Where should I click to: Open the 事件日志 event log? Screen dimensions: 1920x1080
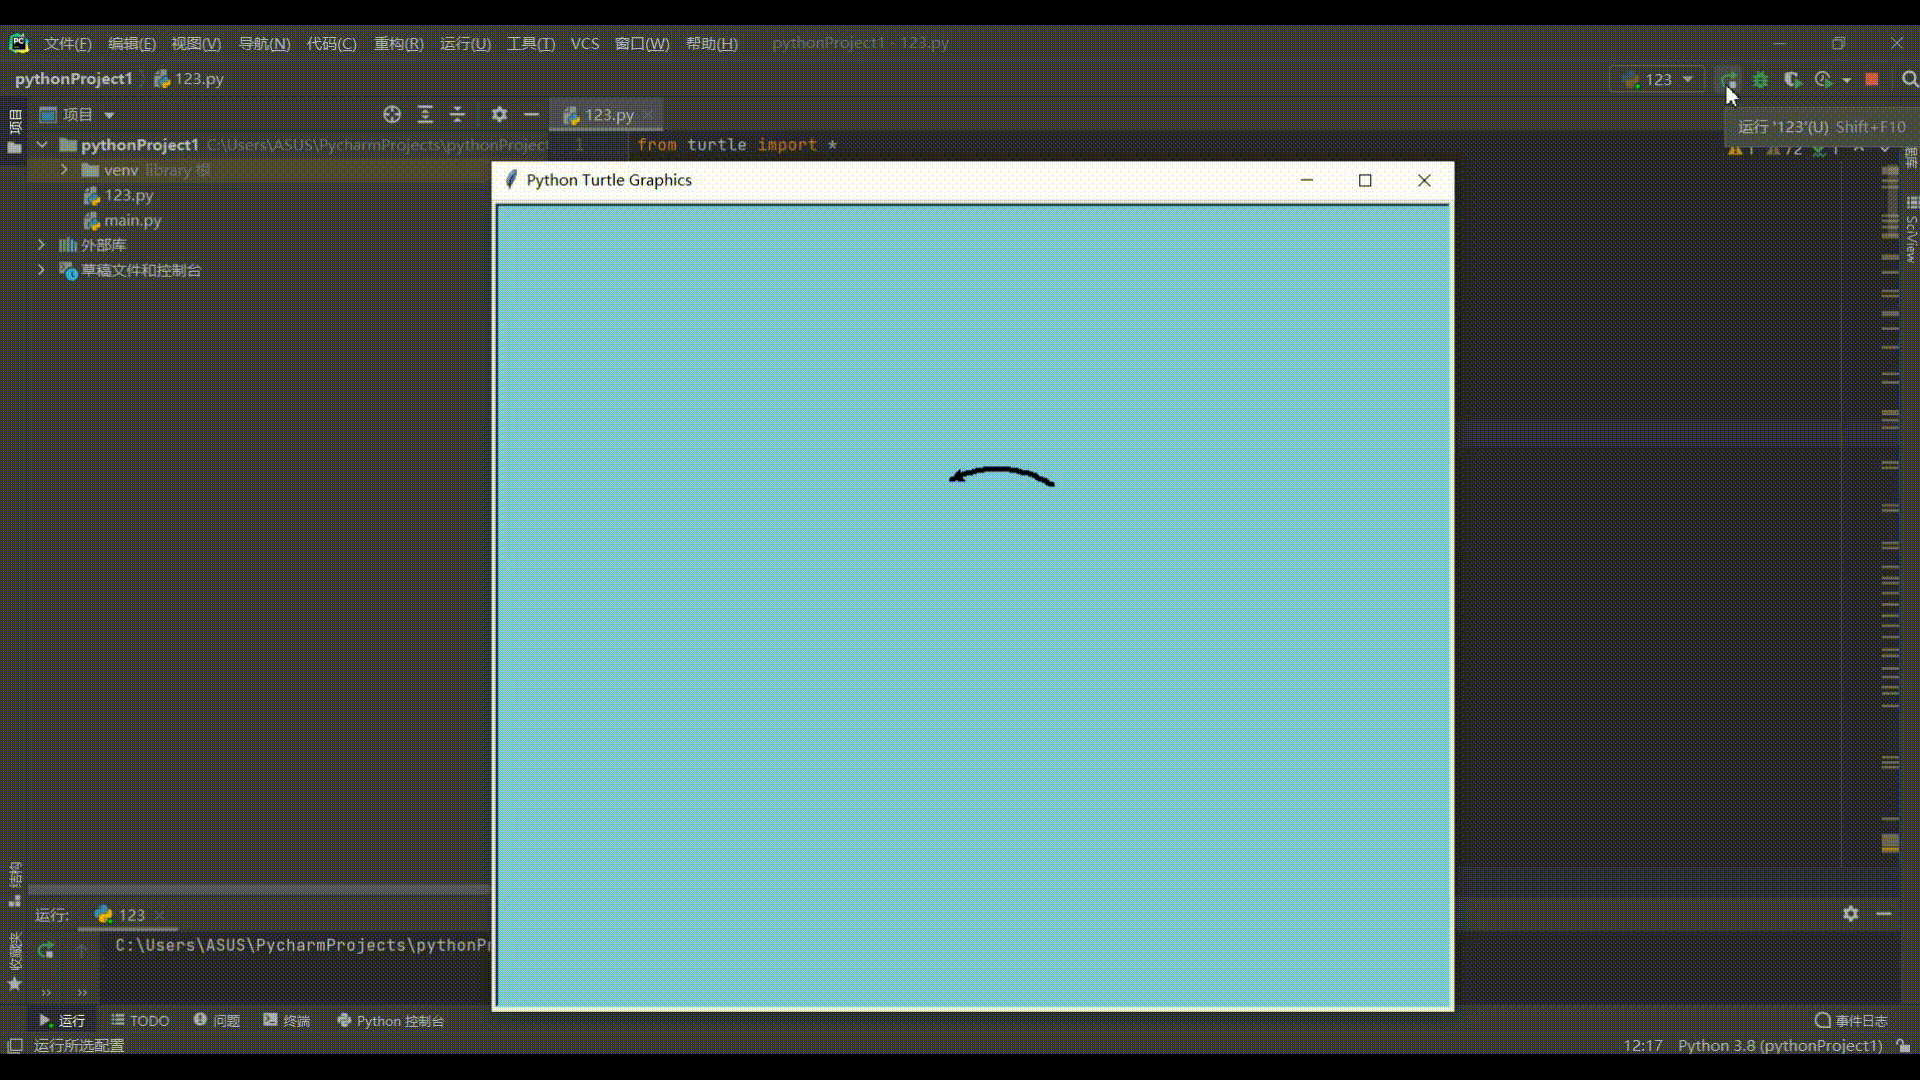[x=1851, y=1020]
